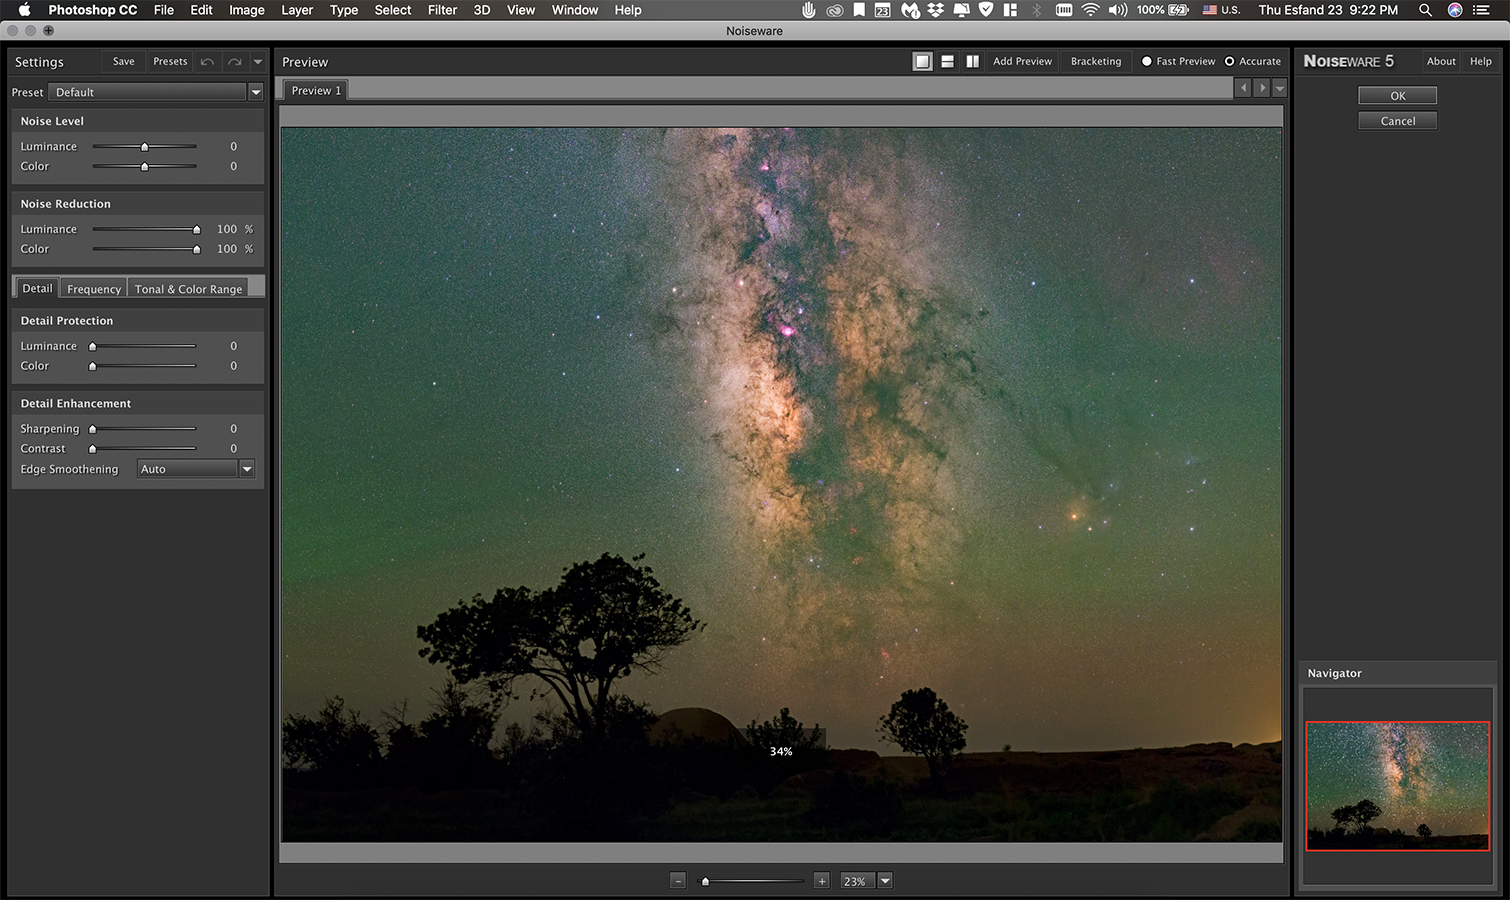Adjust Noise Level Luminance slider

144,146
